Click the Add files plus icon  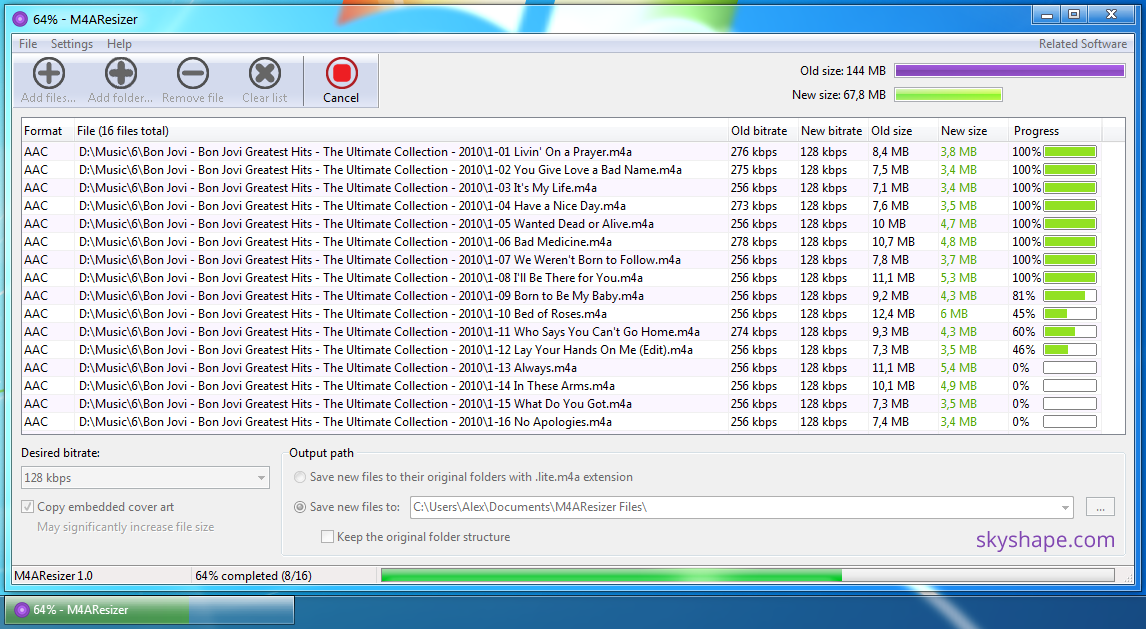[48, 73]
